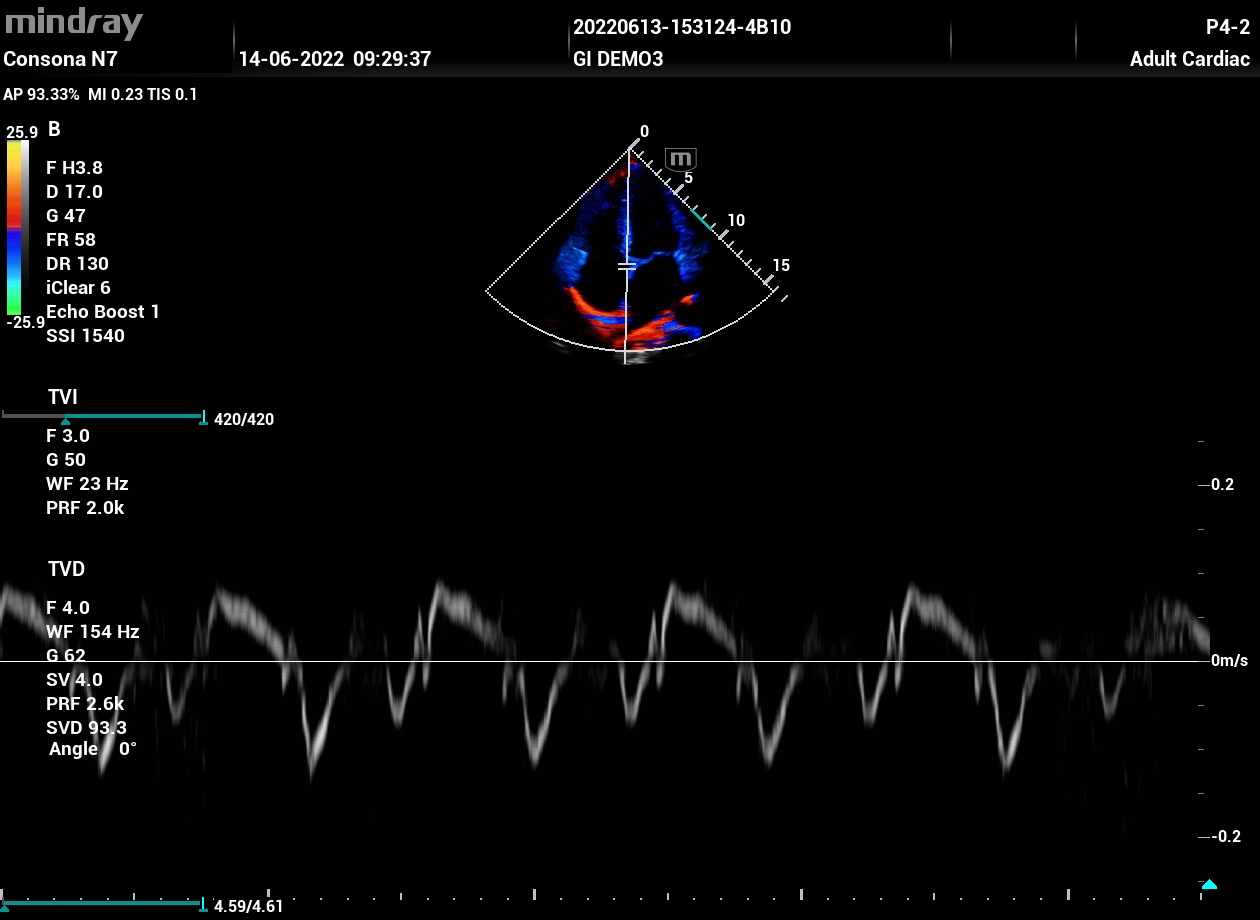
Task: Click the PRF 2.6k value under TVD
Action: click(x=85, y=704)
